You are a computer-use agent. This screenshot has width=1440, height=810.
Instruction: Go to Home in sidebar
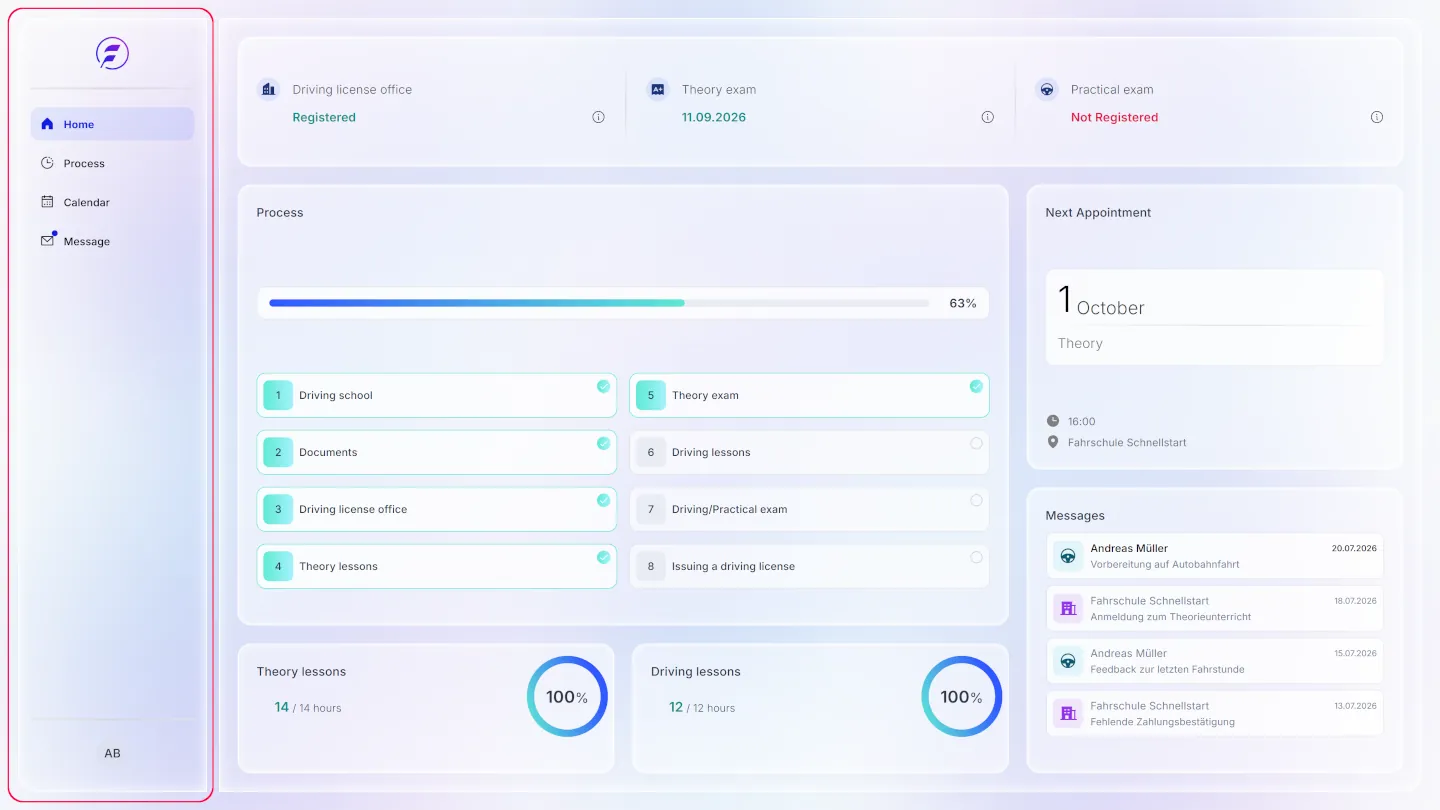[x=112, y=124]
